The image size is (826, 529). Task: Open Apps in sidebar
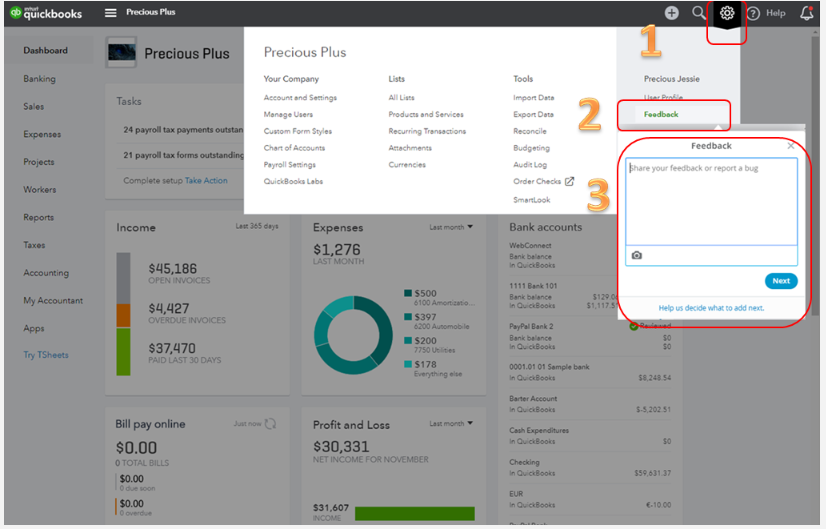(34, 328)
